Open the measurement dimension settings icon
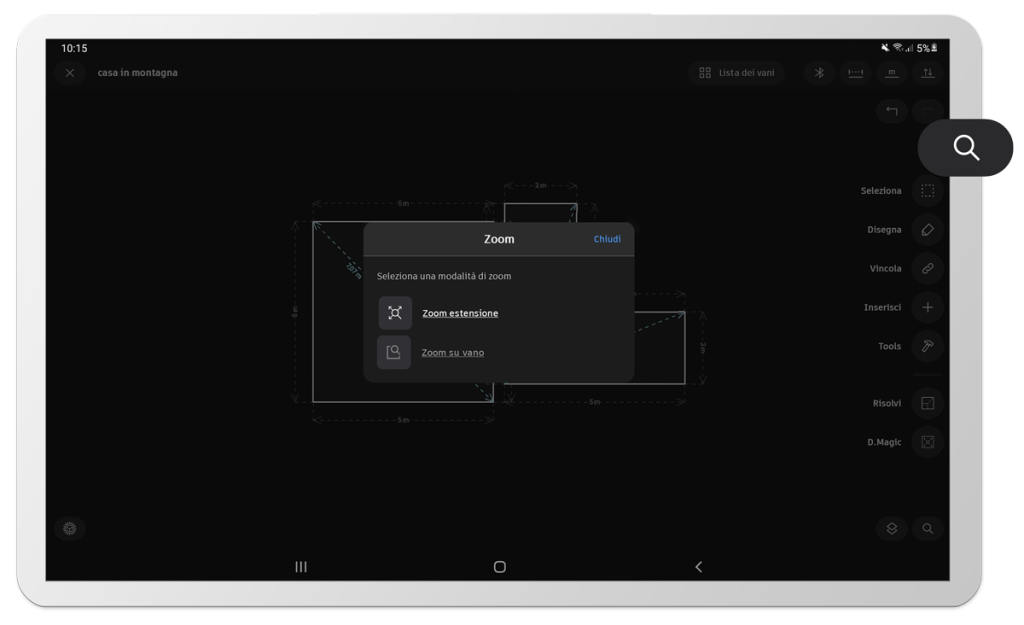Screen dimensions: 1024x625 click(856, 72)
